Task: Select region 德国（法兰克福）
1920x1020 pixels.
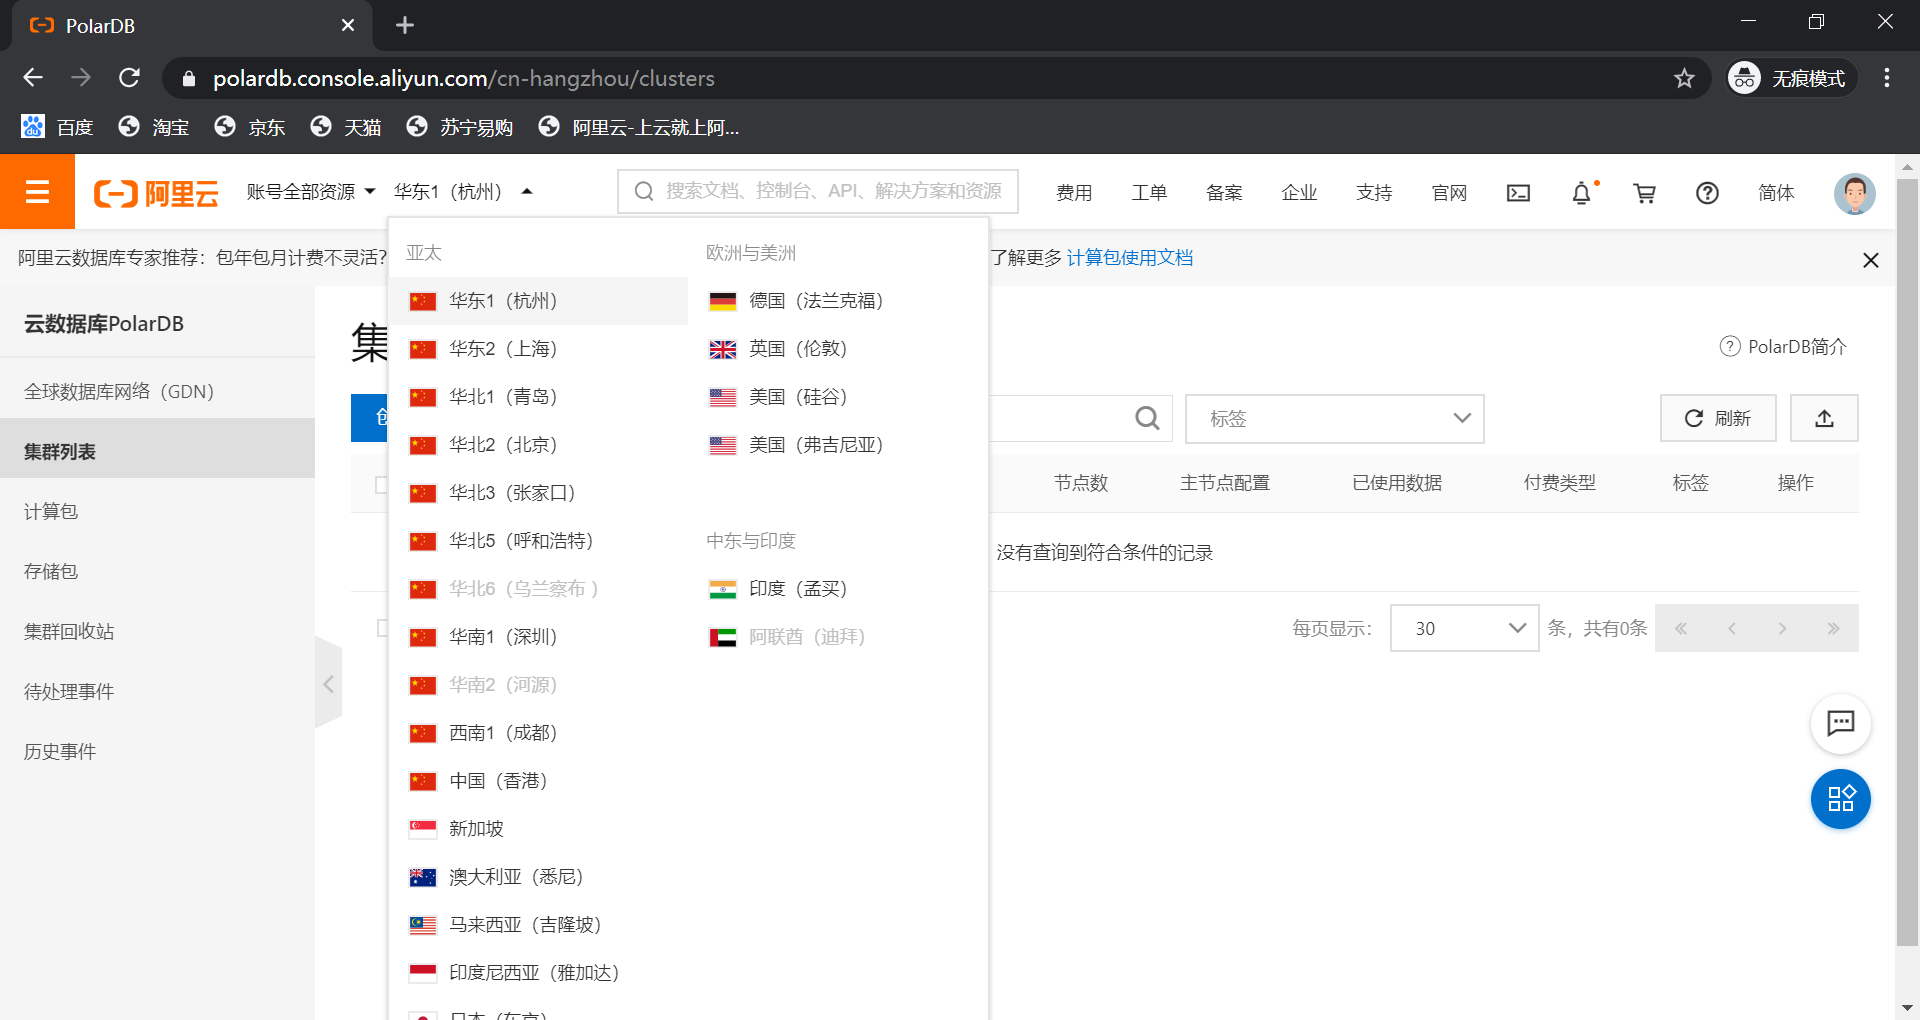Action: pyautogui.click(x=838, y=301)
